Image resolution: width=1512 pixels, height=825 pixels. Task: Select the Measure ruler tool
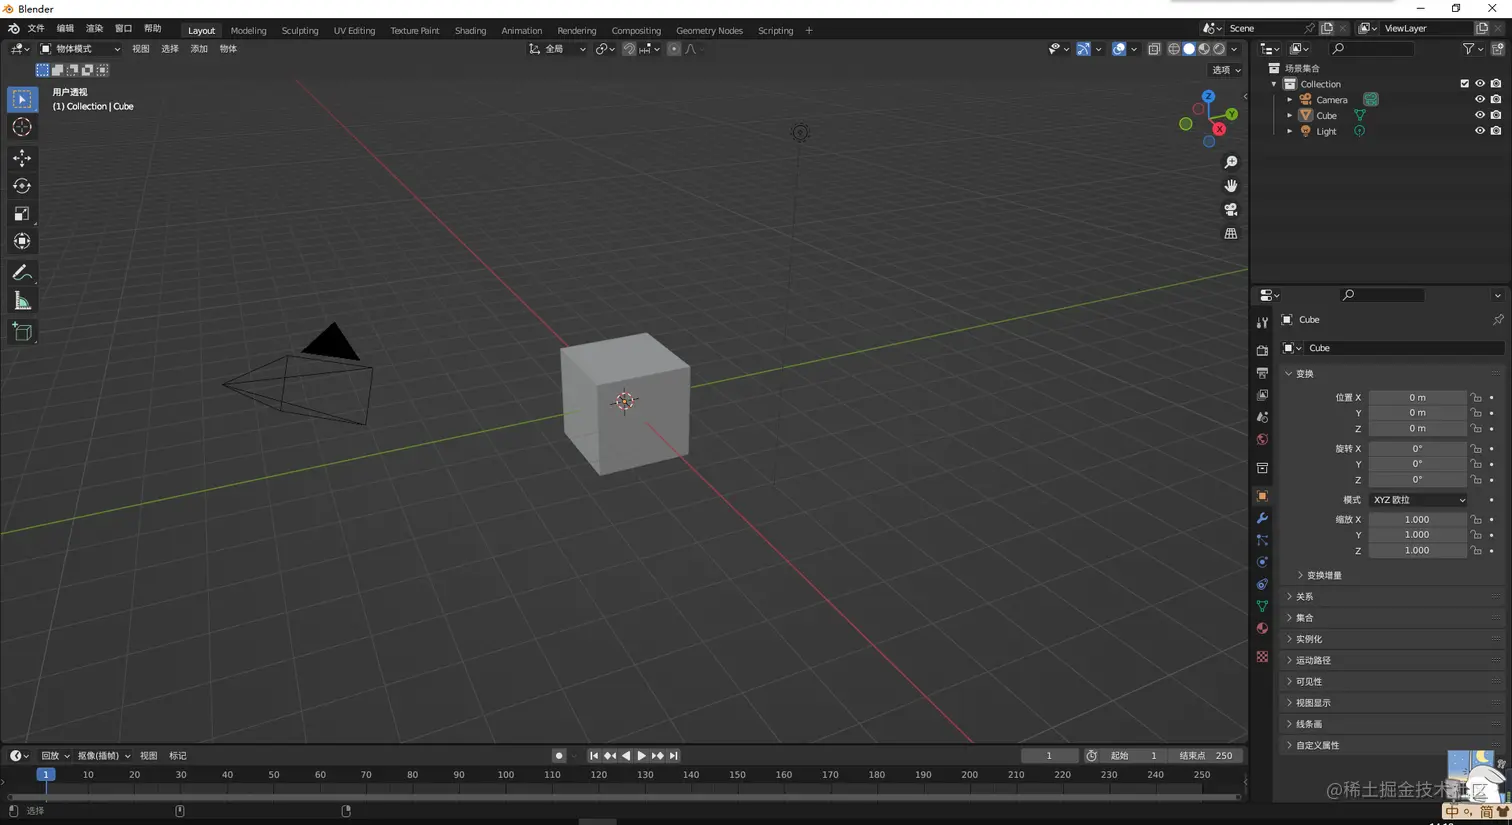[x=22, y=301]
